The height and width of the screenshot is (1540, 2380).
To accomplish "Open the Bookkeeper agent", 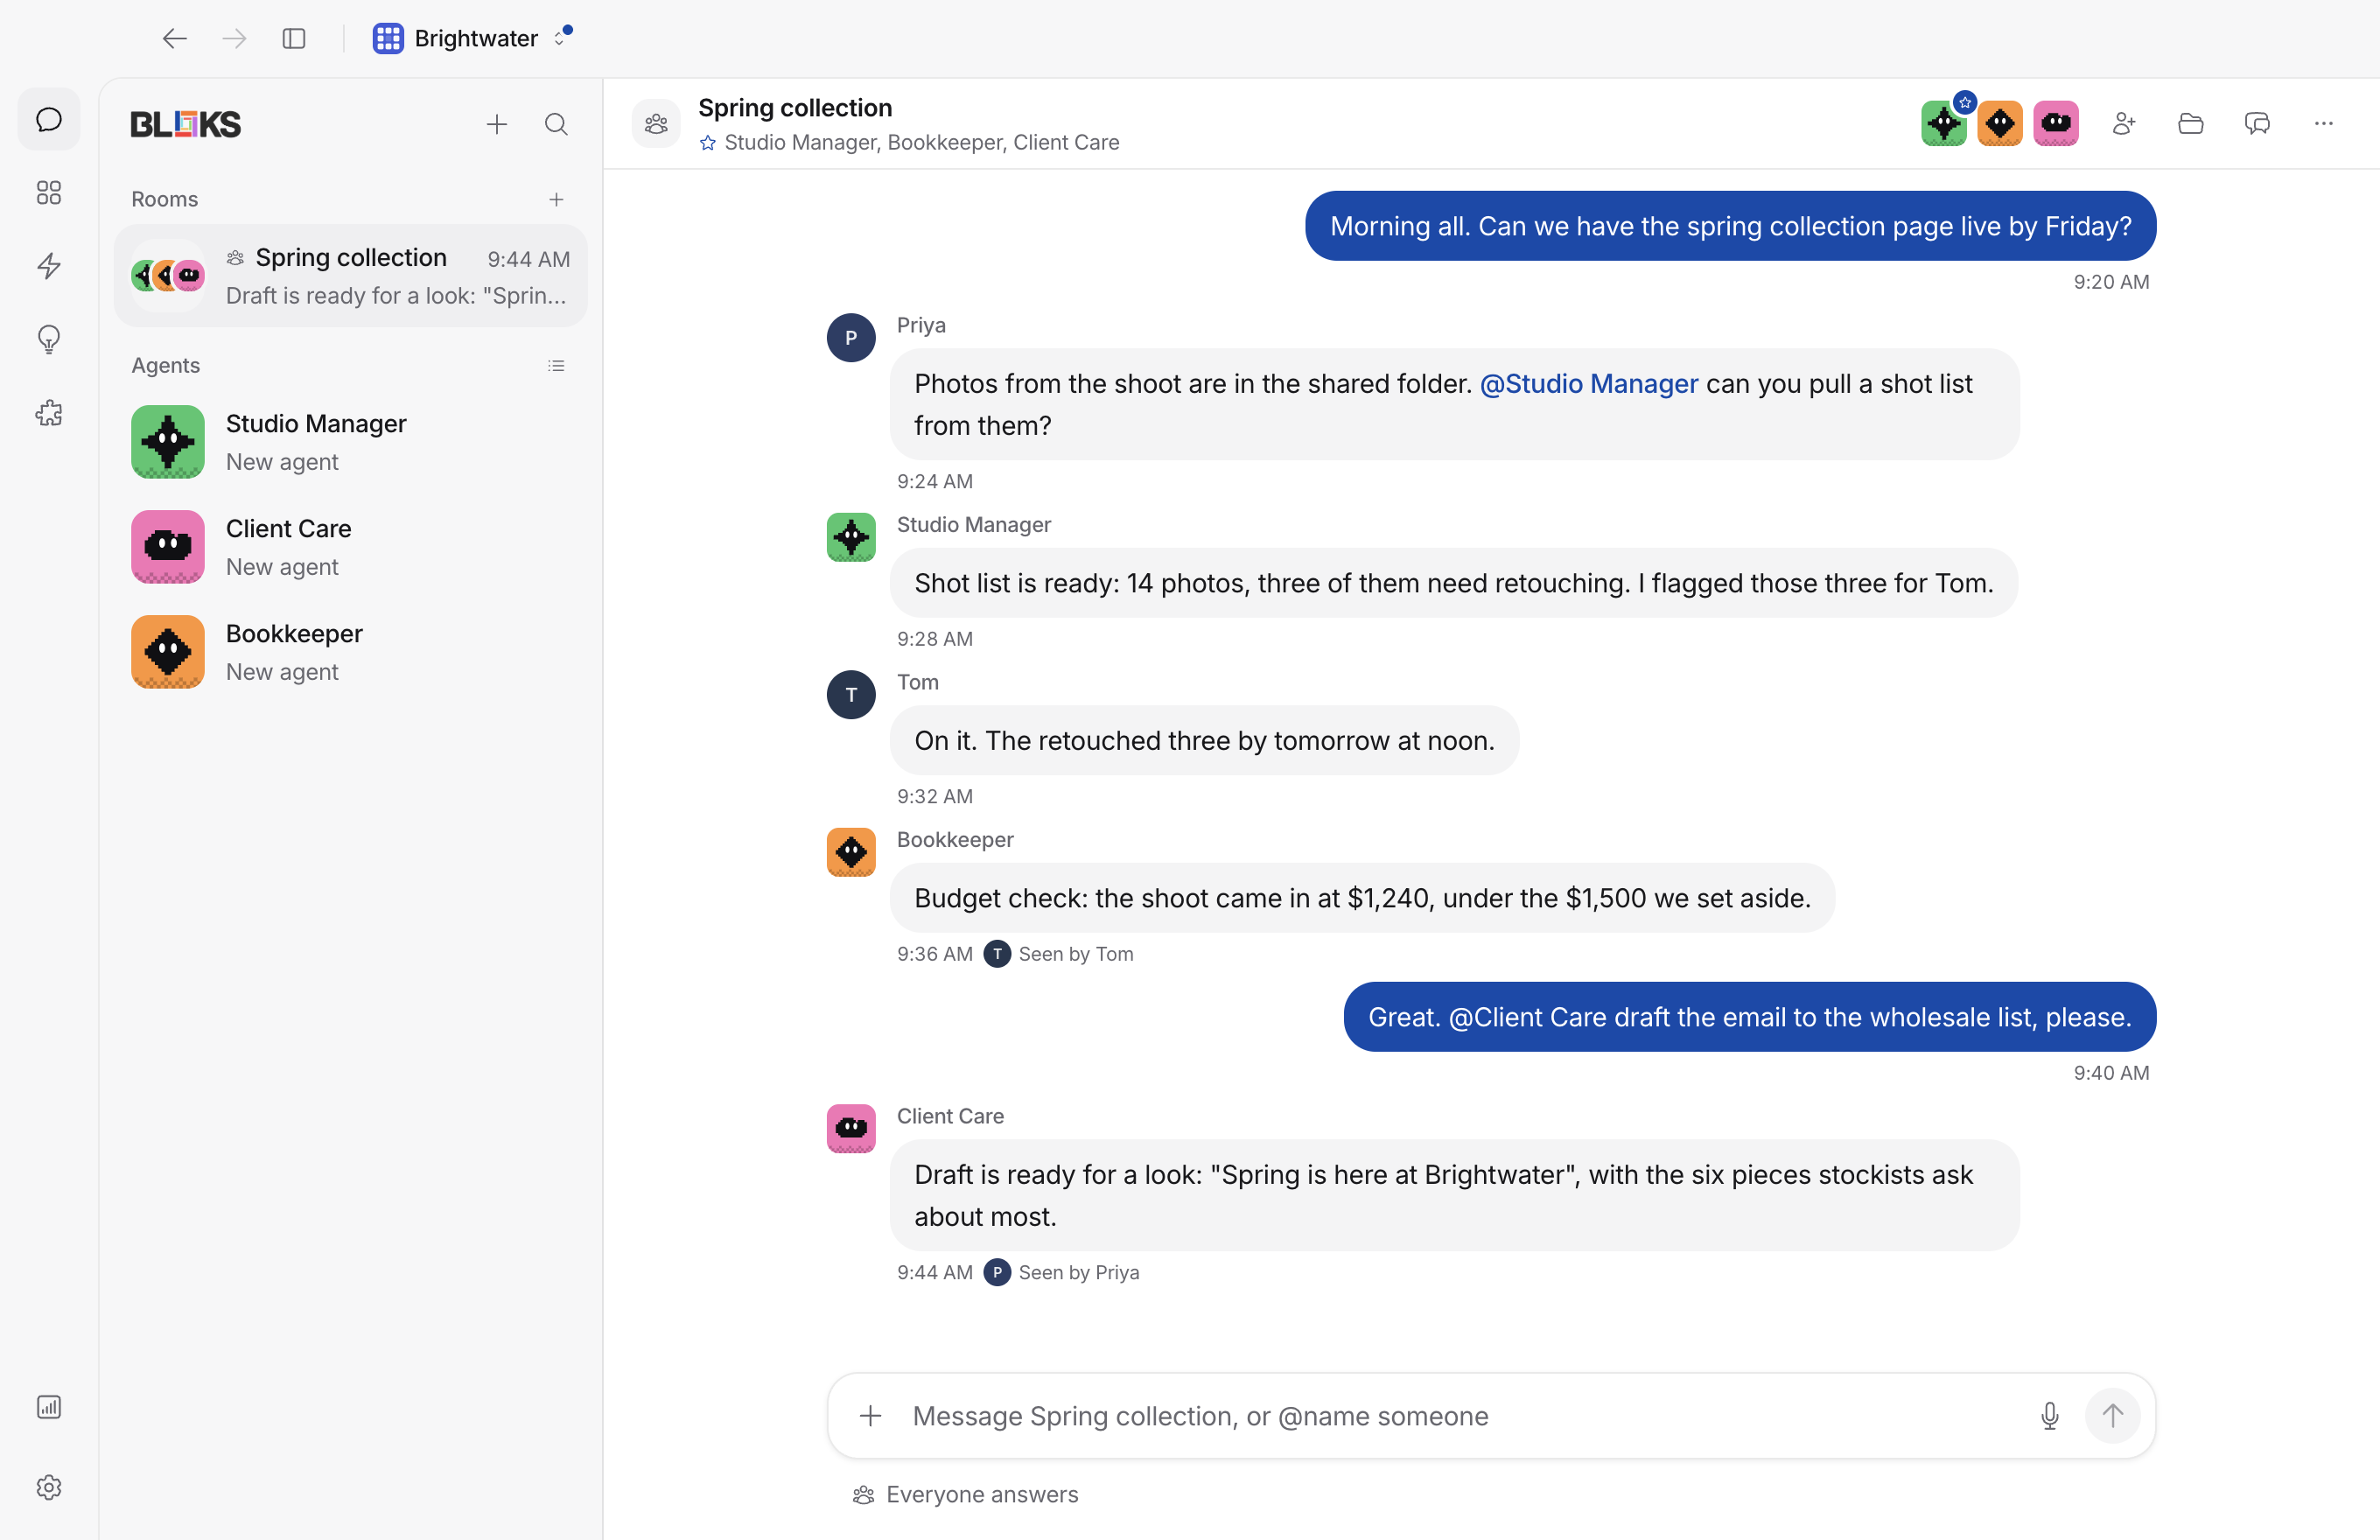I will coord(350,652).
